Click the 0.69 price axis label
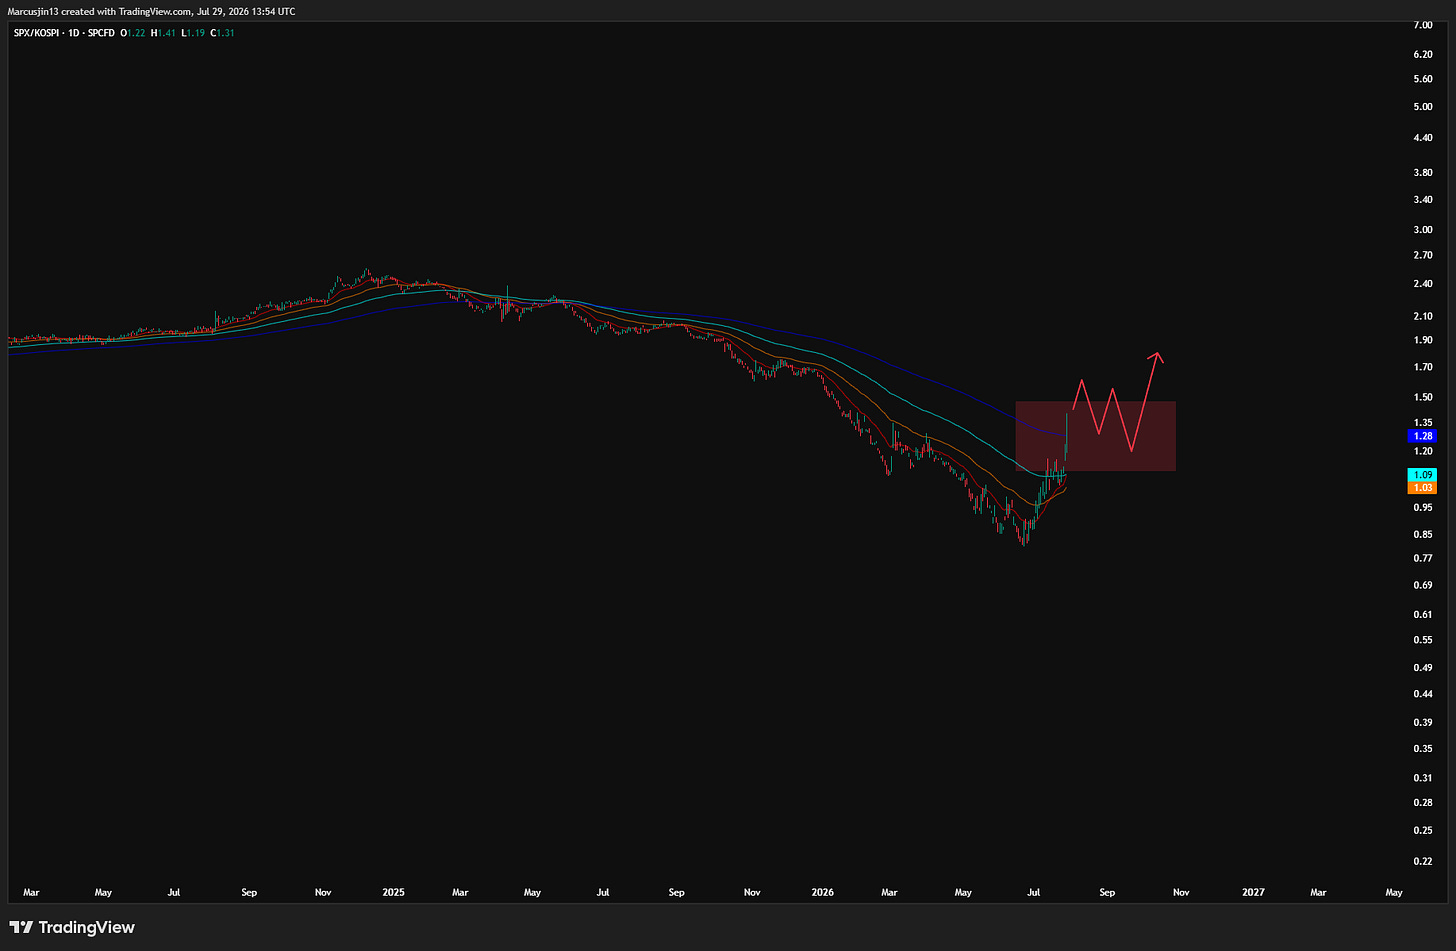Viewport: 1456px width, 951px height. tap(1422, 585)
